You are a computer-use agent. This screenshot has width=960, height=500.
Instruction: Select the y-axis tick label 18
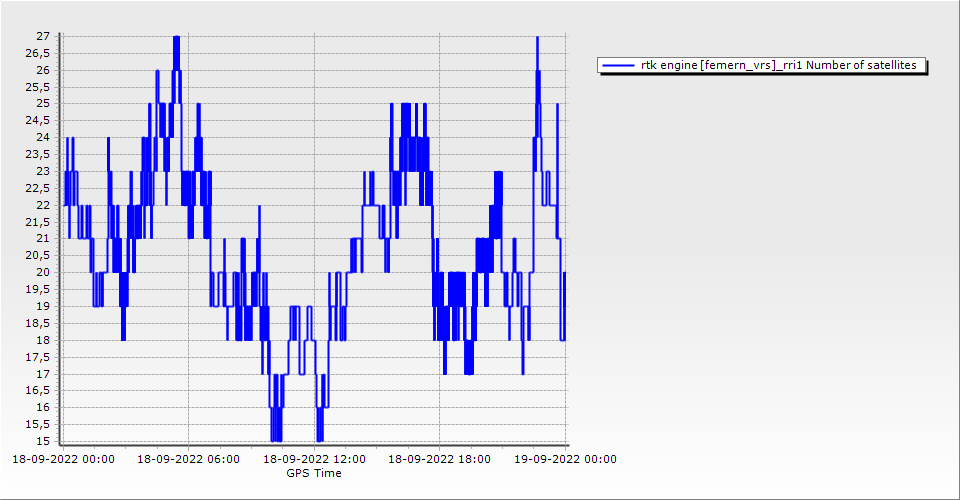coord(43,340)
